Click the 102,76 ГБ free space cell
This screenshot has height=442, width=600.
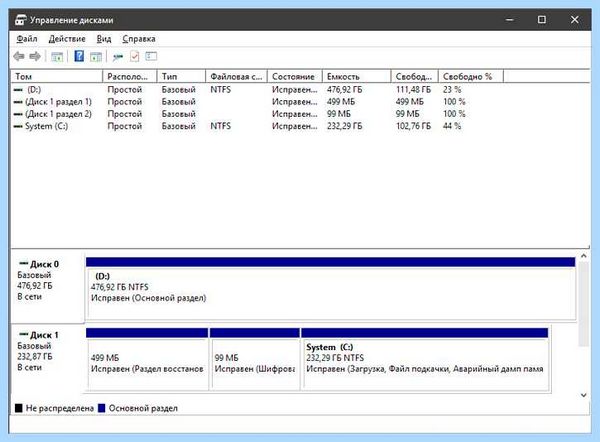click(413, 126)
